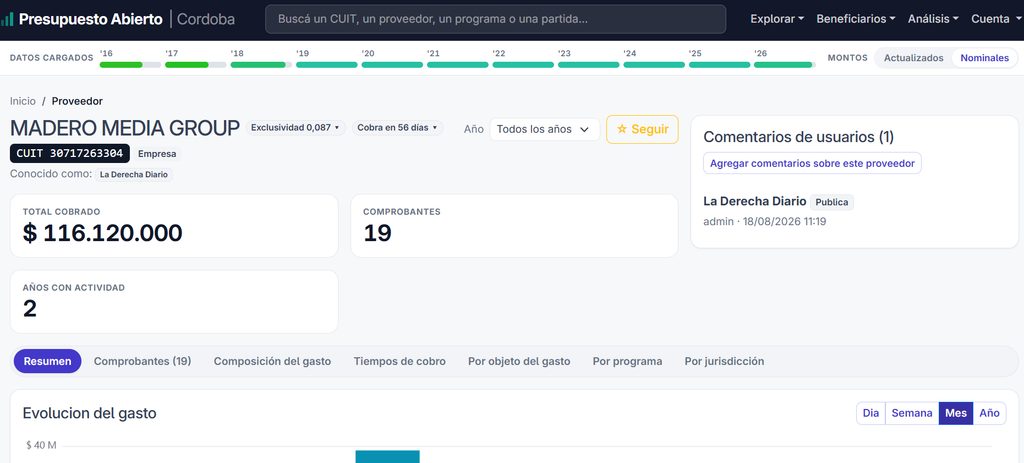Click the CUIT 30717263304 badge
This screenshot has height=463, width=1024.
coord(70,153)
